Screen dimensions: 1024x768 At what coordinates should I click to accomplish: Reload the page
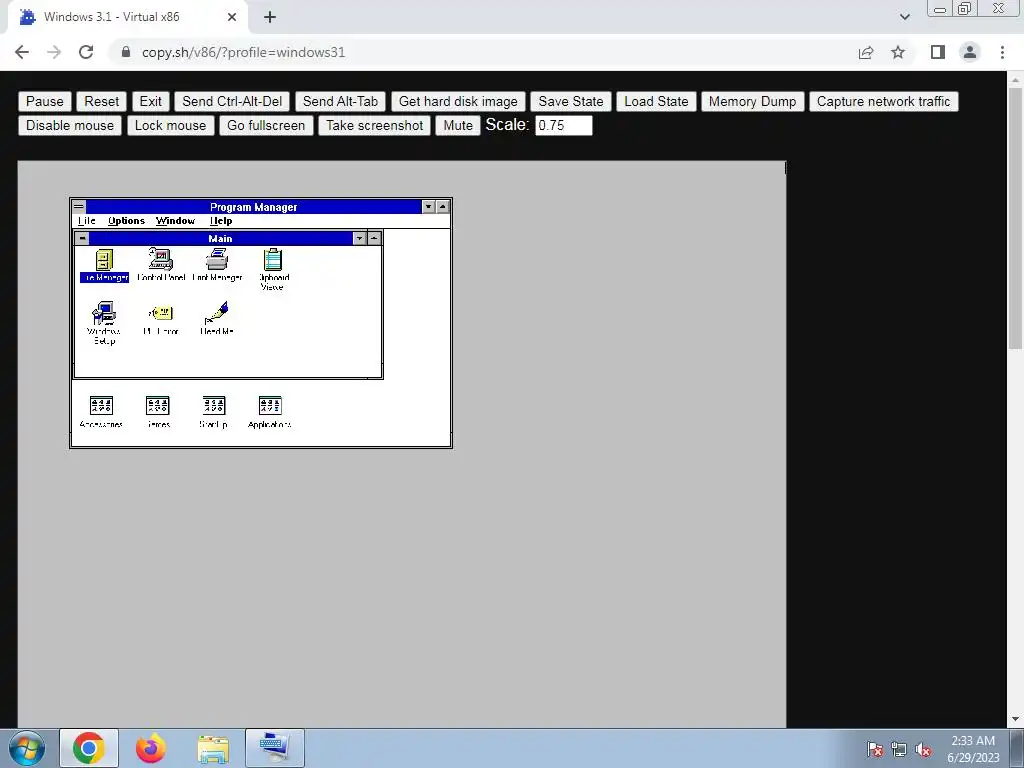pos(86,52)
